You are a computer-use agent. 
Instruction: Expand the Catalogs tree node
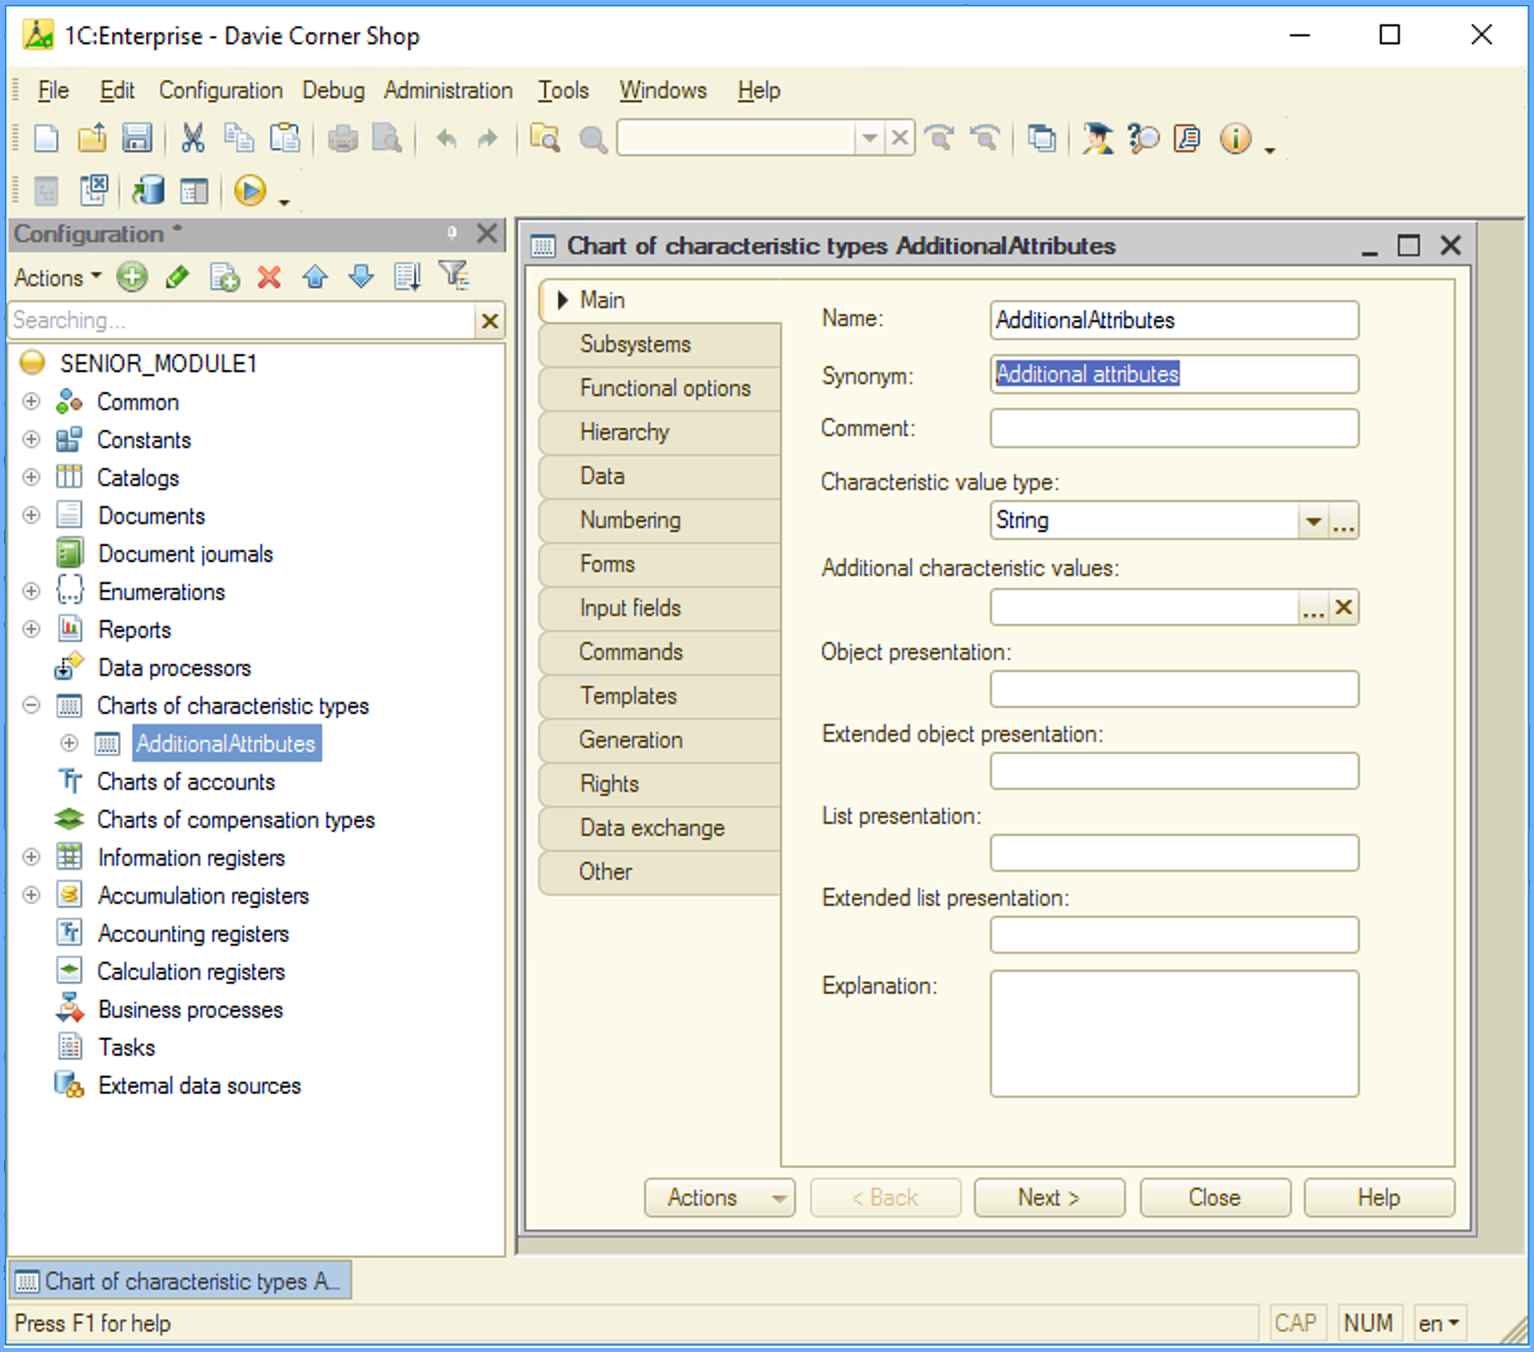click(32, 478)
